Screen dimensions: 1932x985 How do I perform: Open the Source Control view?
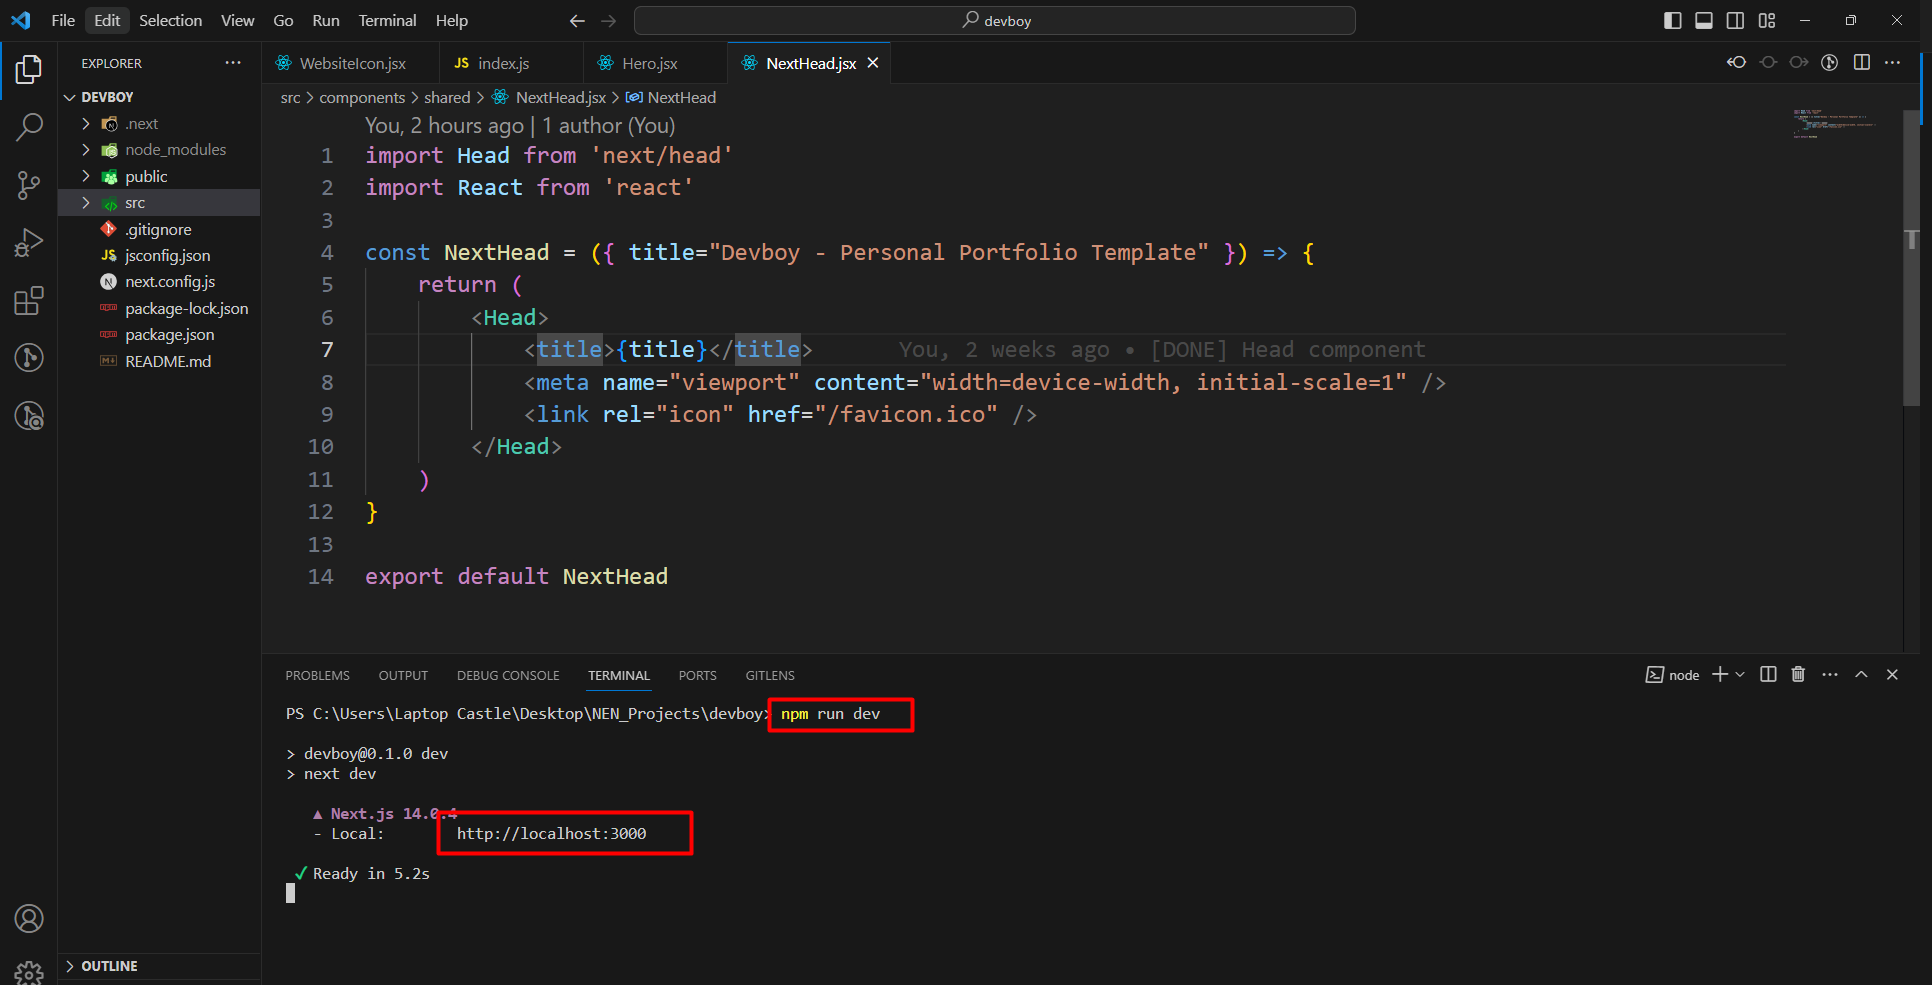point(29,185)
